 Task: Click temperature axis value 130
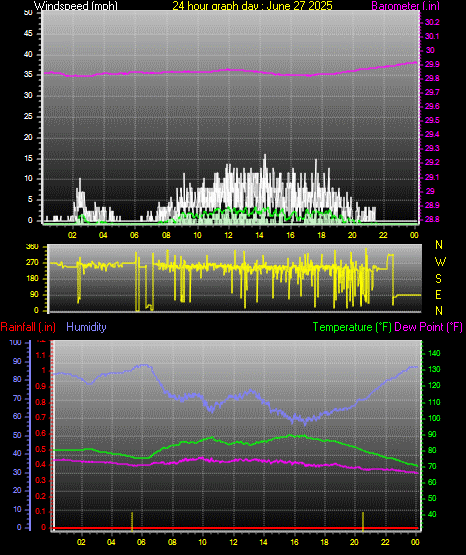[434, 369]
